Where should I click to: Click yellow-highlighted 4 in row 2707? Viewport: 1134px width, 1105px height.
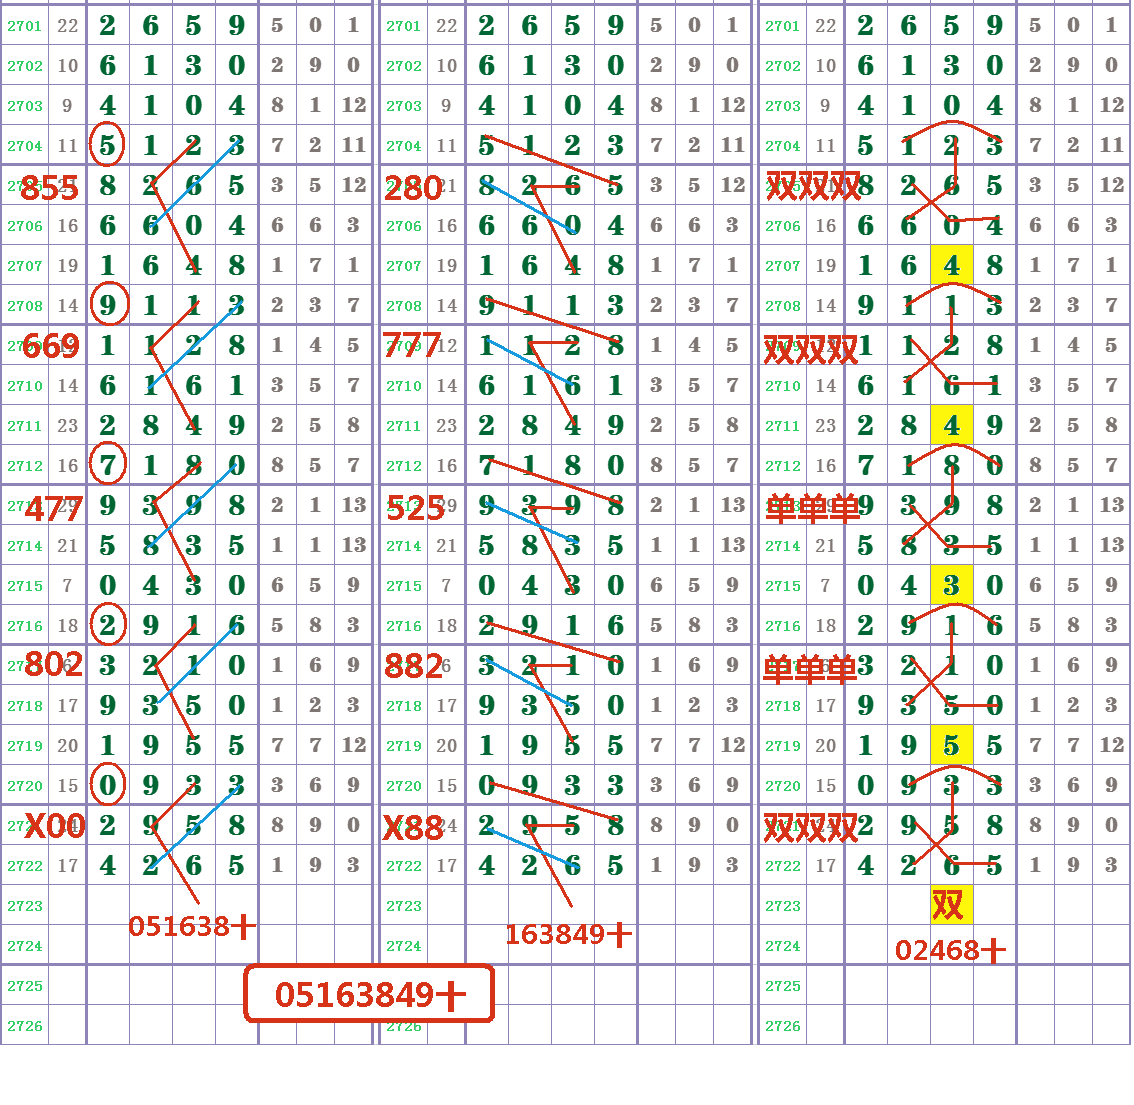[x=951, y=265]
